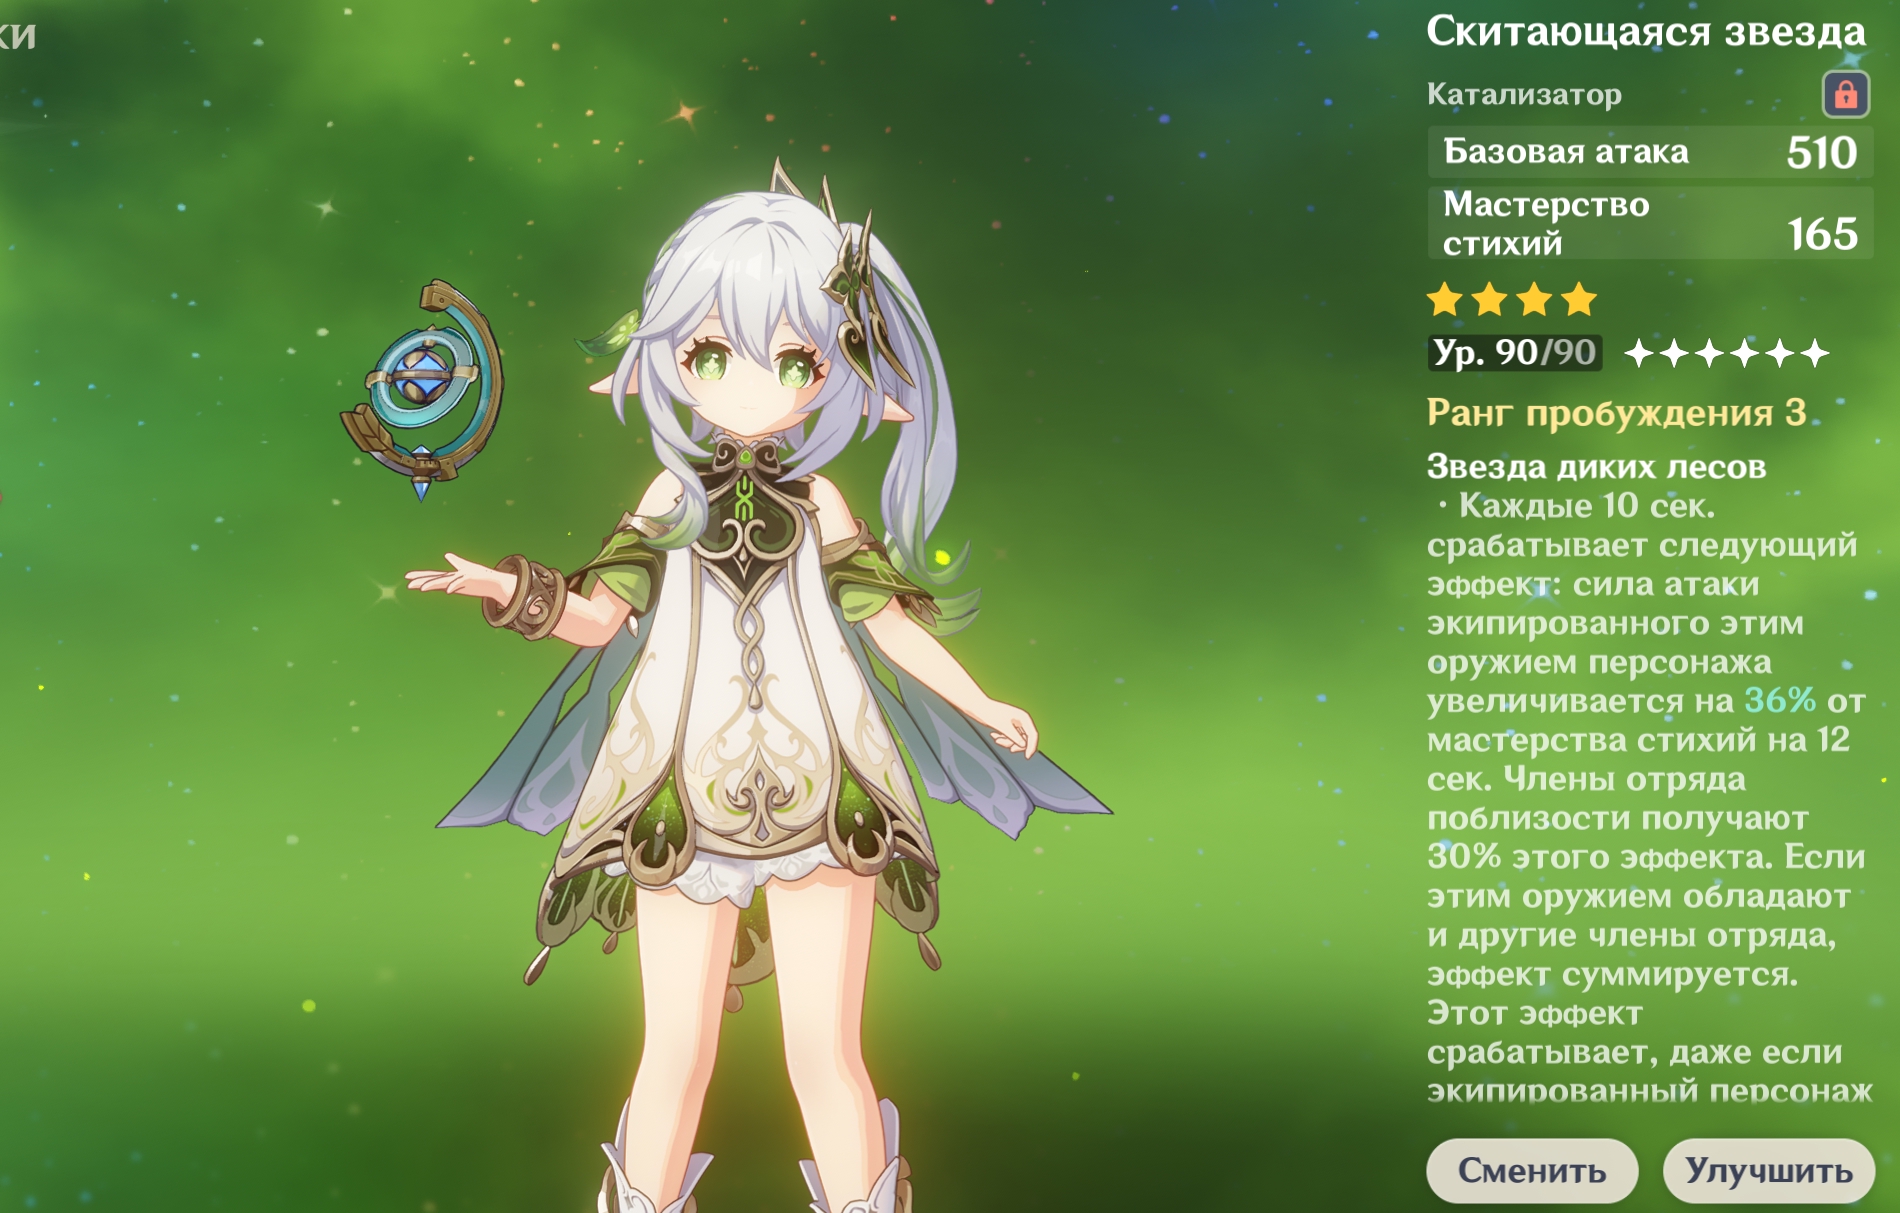
Task: Click the Катализатор weapon type label
Action: click(x=1524, y=94)
